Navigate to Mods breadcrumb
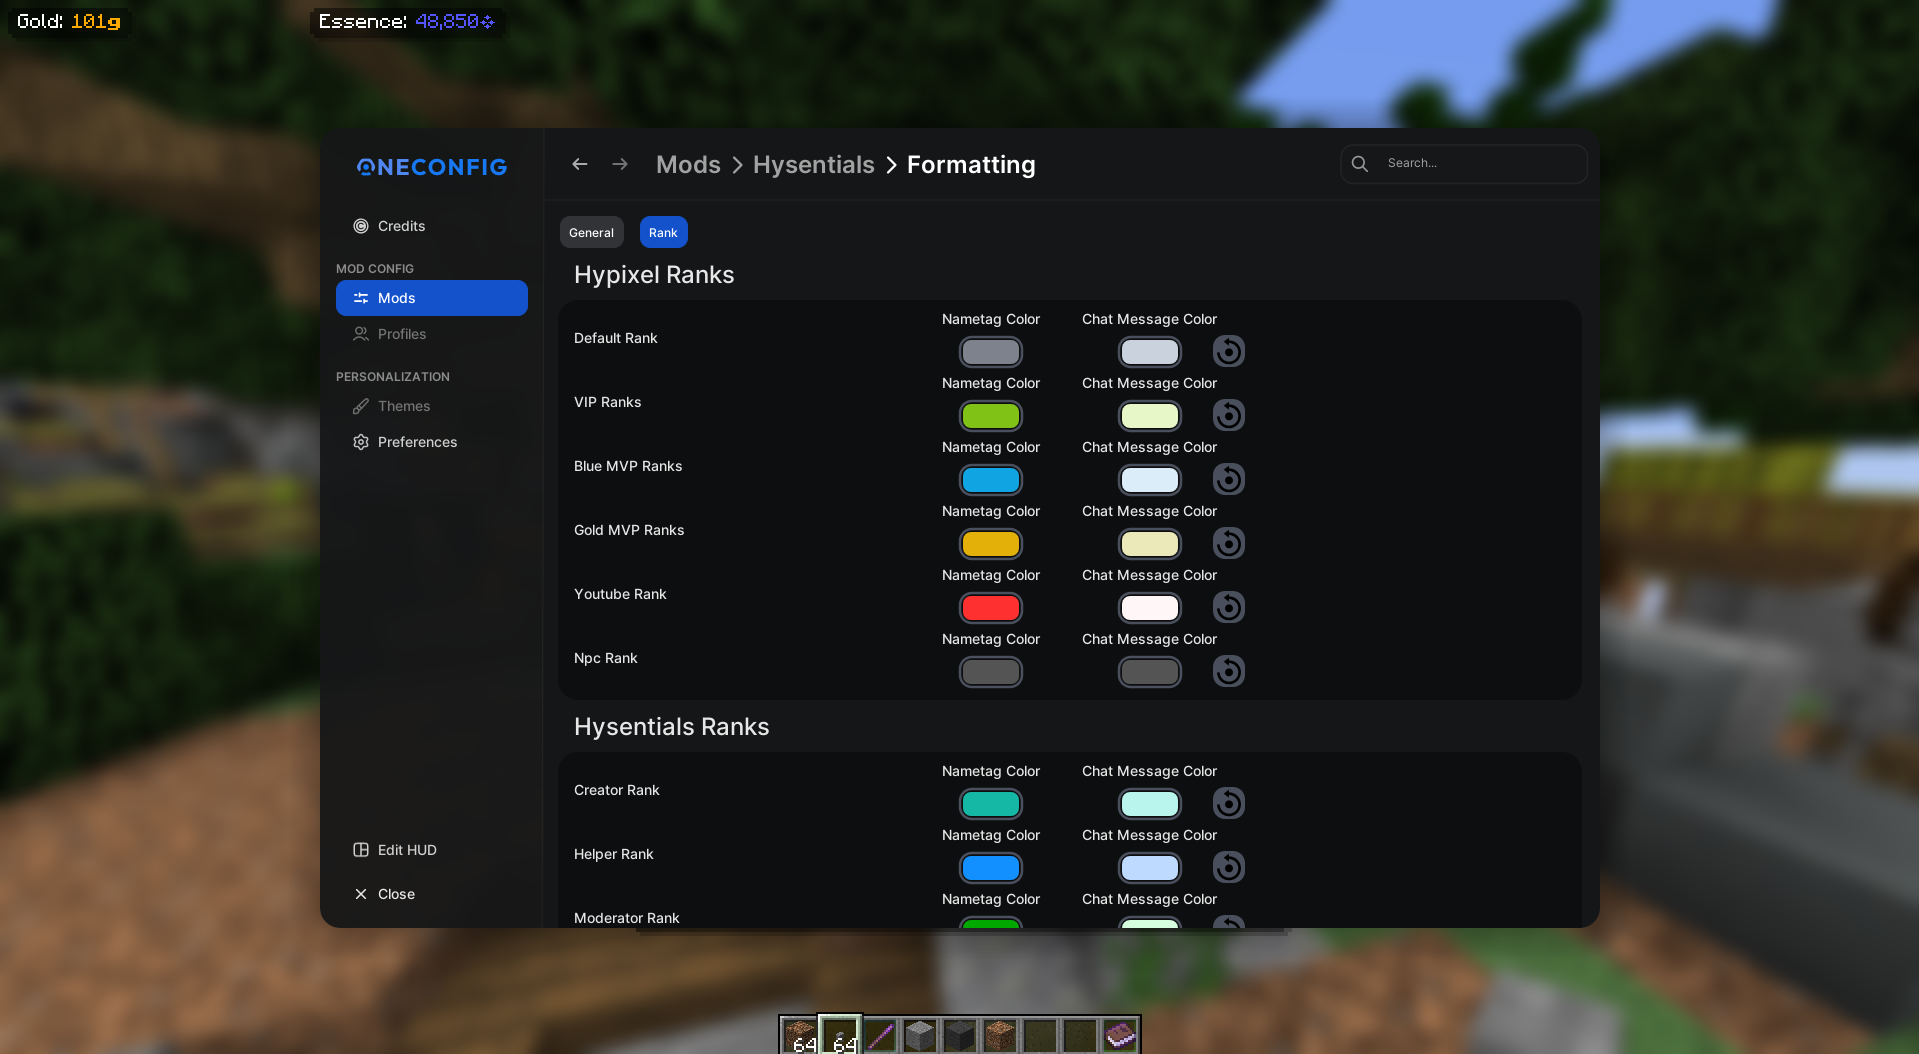The height and width of the screenshot is (1054, 1919). point(688,165)
